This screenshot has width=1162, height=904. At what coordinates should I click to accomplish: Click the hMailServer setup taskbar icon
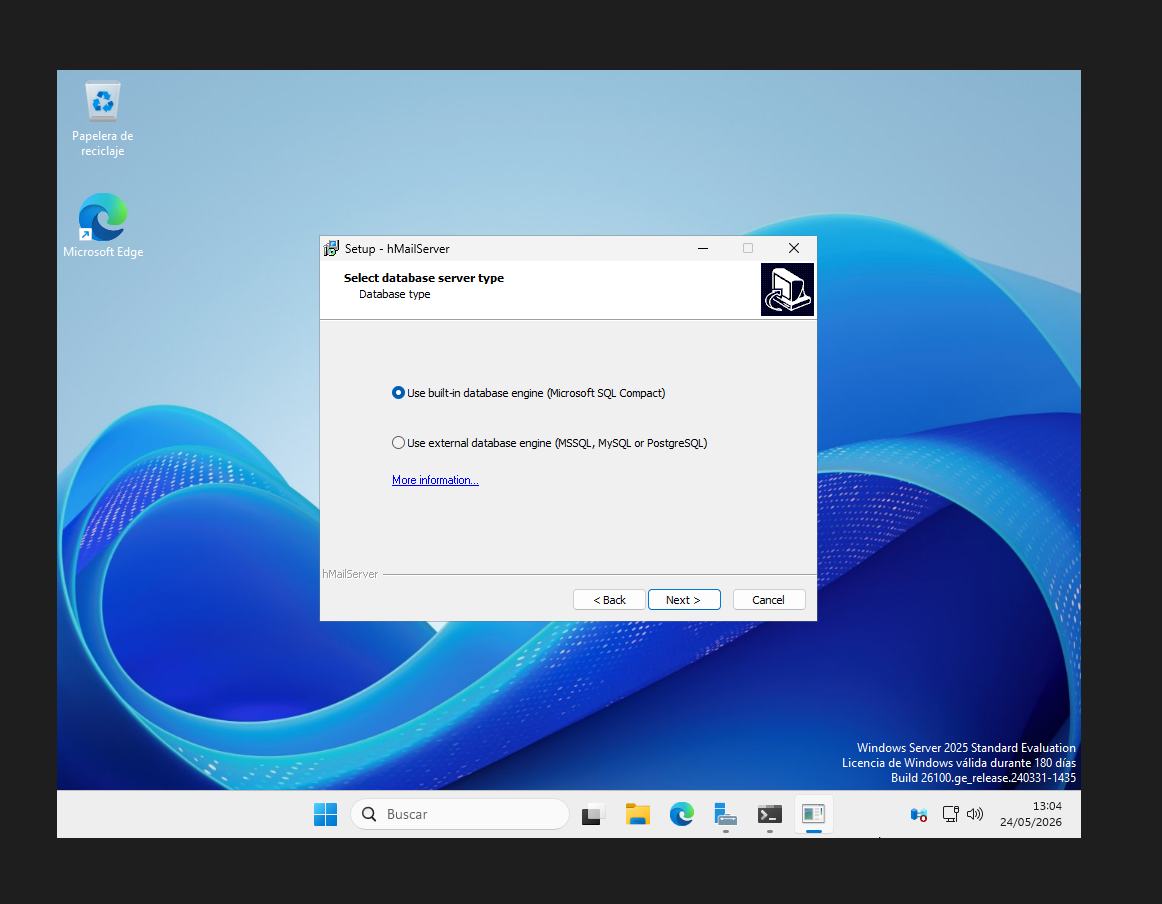(814, 814)
